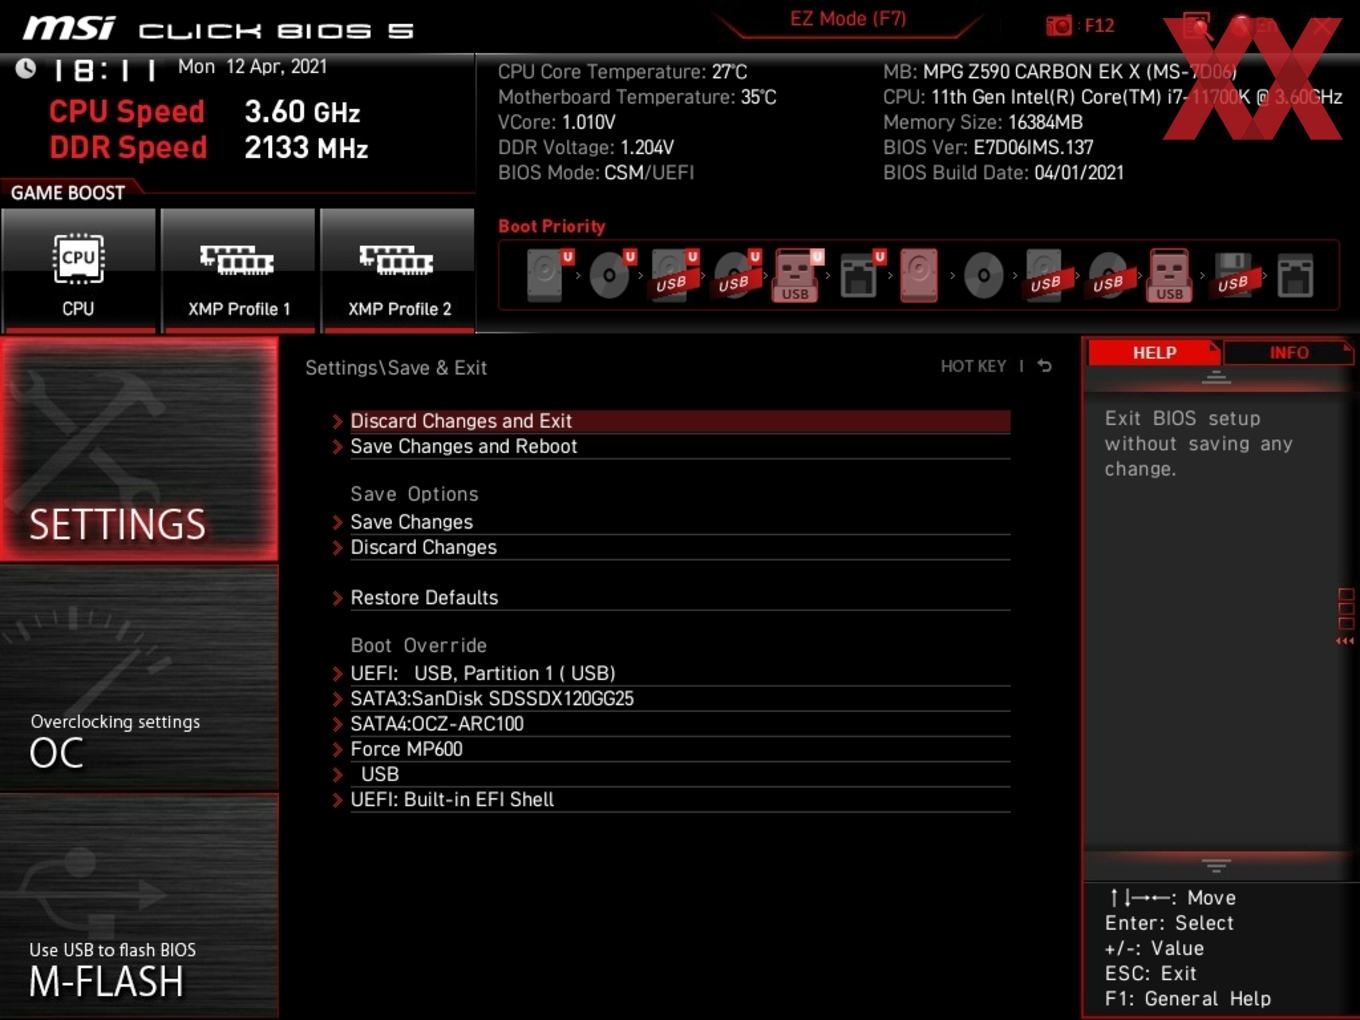Viewport: 1360px width, 1020px height.
Task: Open the M-FLASH BIOS flashing tile
Action: pos(139,906)
